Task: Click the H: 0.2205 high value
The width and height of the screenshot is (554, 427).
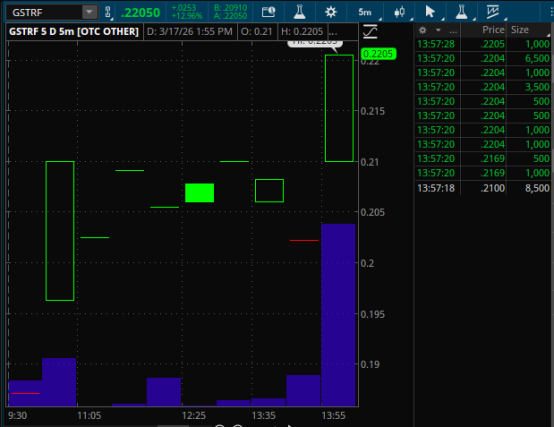Action: tap(302, 32)
